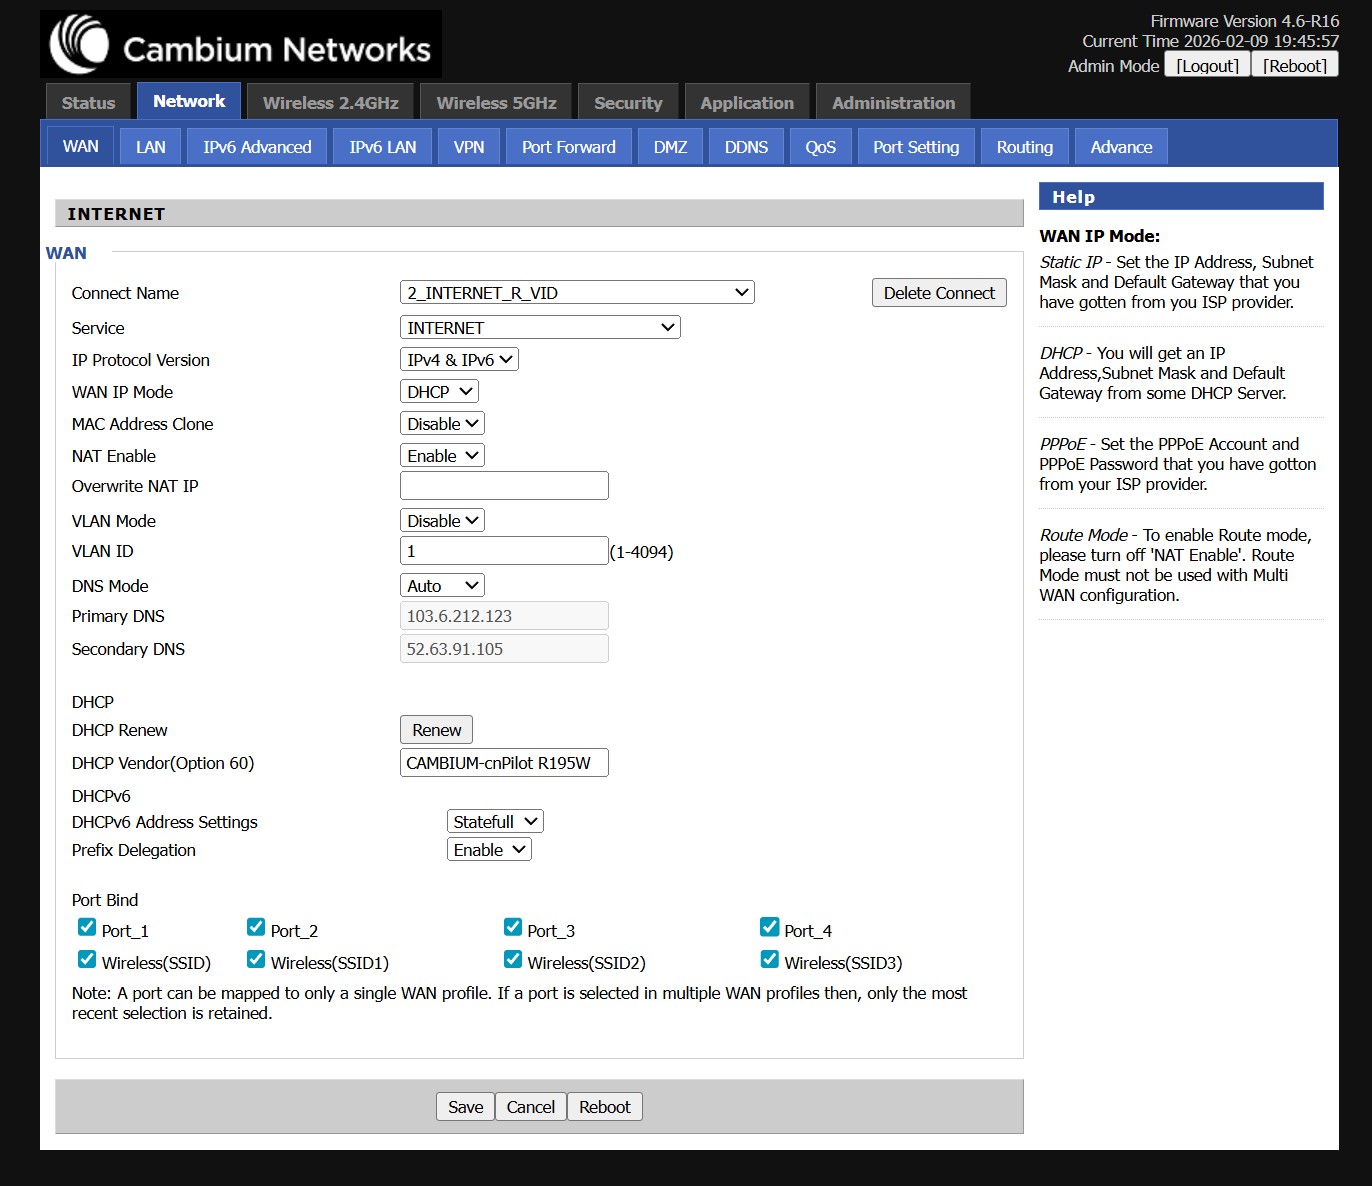This screenshot has height=1186, width=1372.
Task: Change the DNS Mode dropdown
Action: coord(442,586)
